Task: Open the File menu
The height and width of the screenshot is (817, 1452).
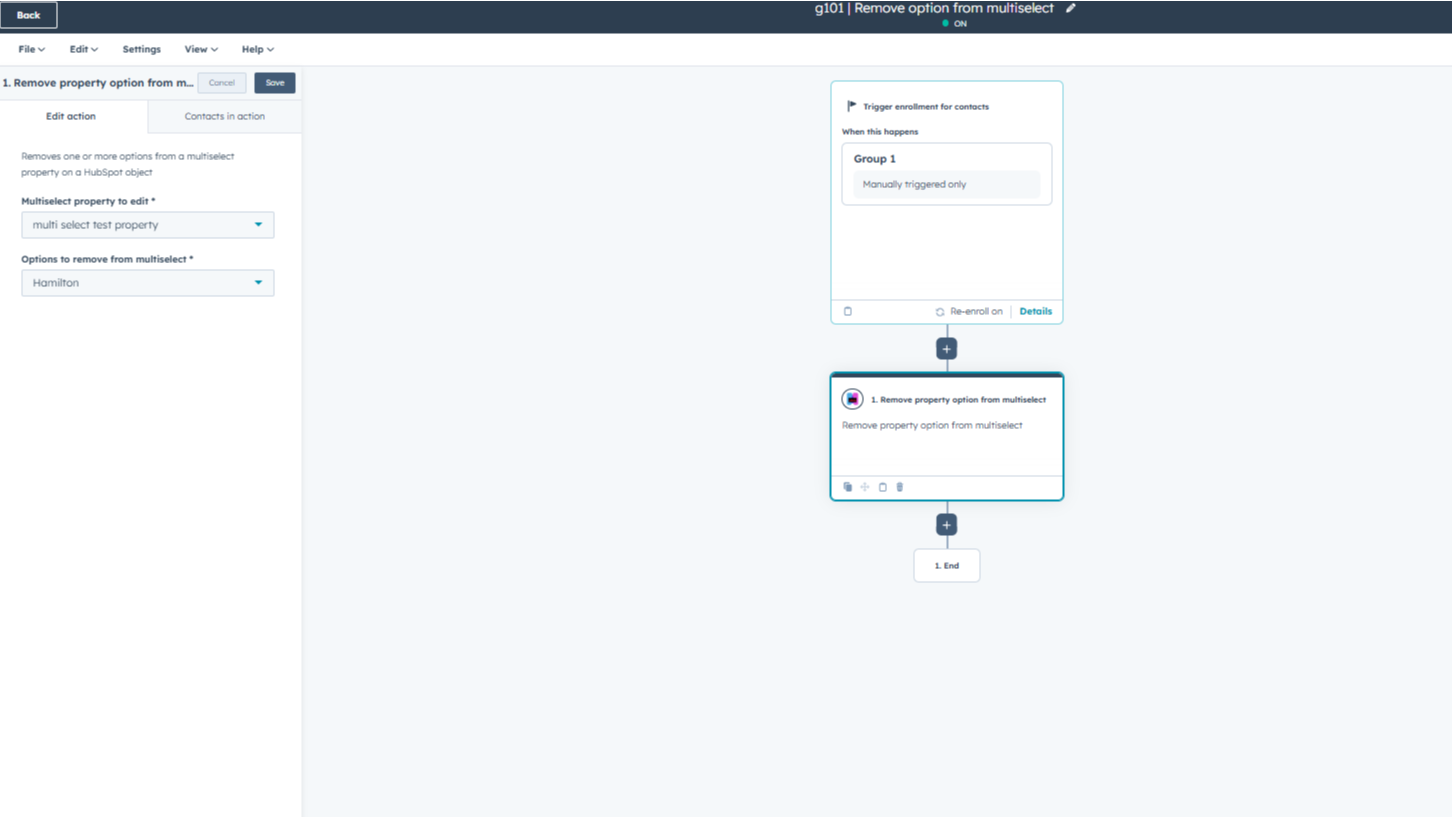Action: [31, 49]
